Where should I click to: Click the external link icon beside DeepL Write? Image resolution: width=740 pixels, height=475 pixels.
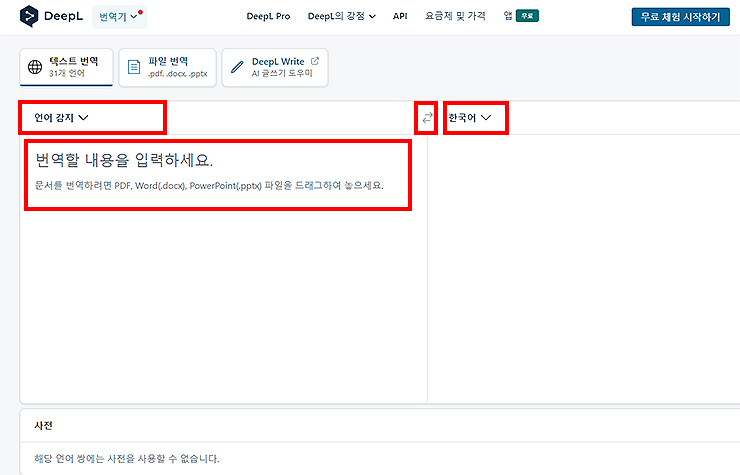point(315,61)
